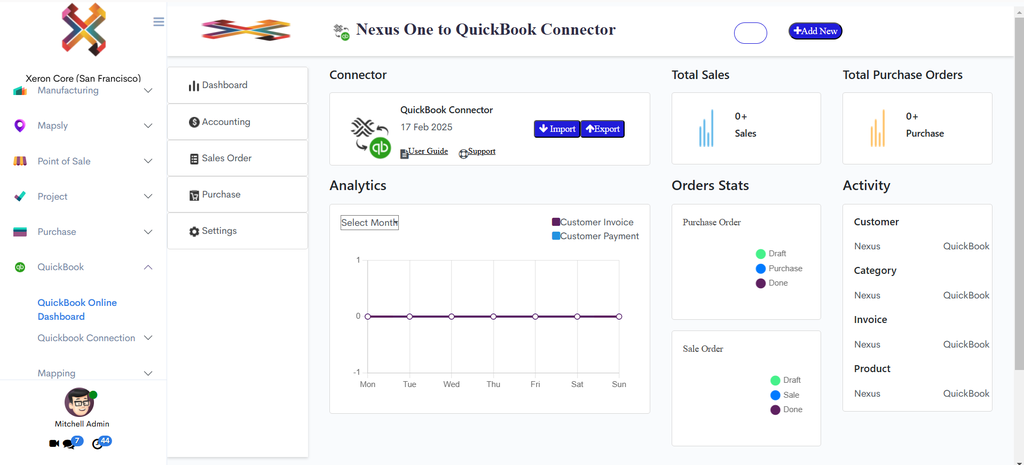Open the User Guide link

pos(428,152)
